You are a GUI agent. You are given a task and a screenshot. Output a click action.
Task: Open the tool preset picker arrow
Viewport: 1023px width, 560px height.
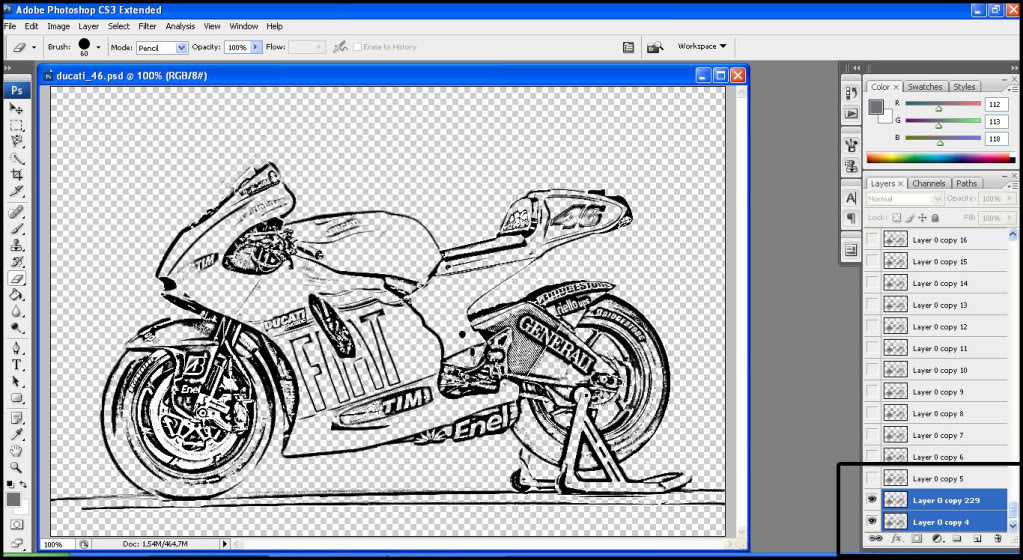coord(34,47)
